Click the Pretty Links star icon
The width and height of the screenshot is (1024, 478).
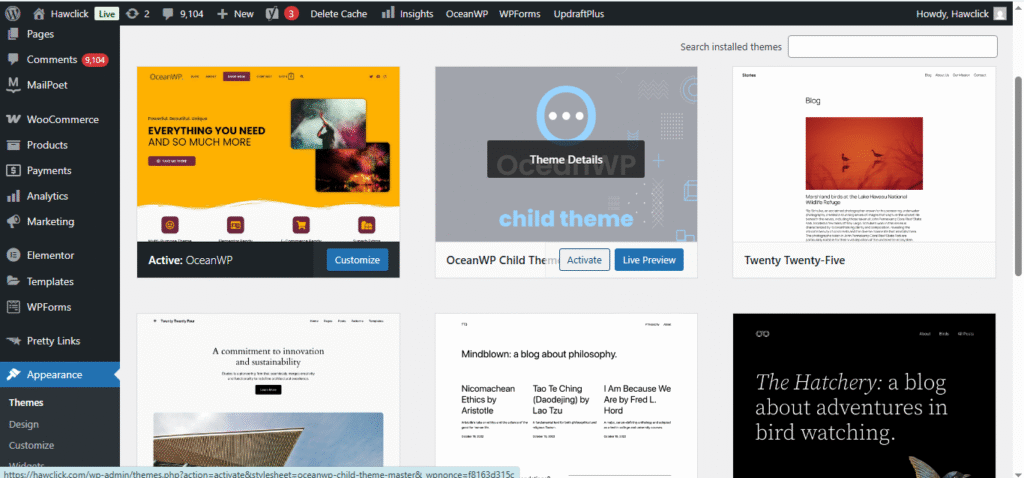click(13, 341)
